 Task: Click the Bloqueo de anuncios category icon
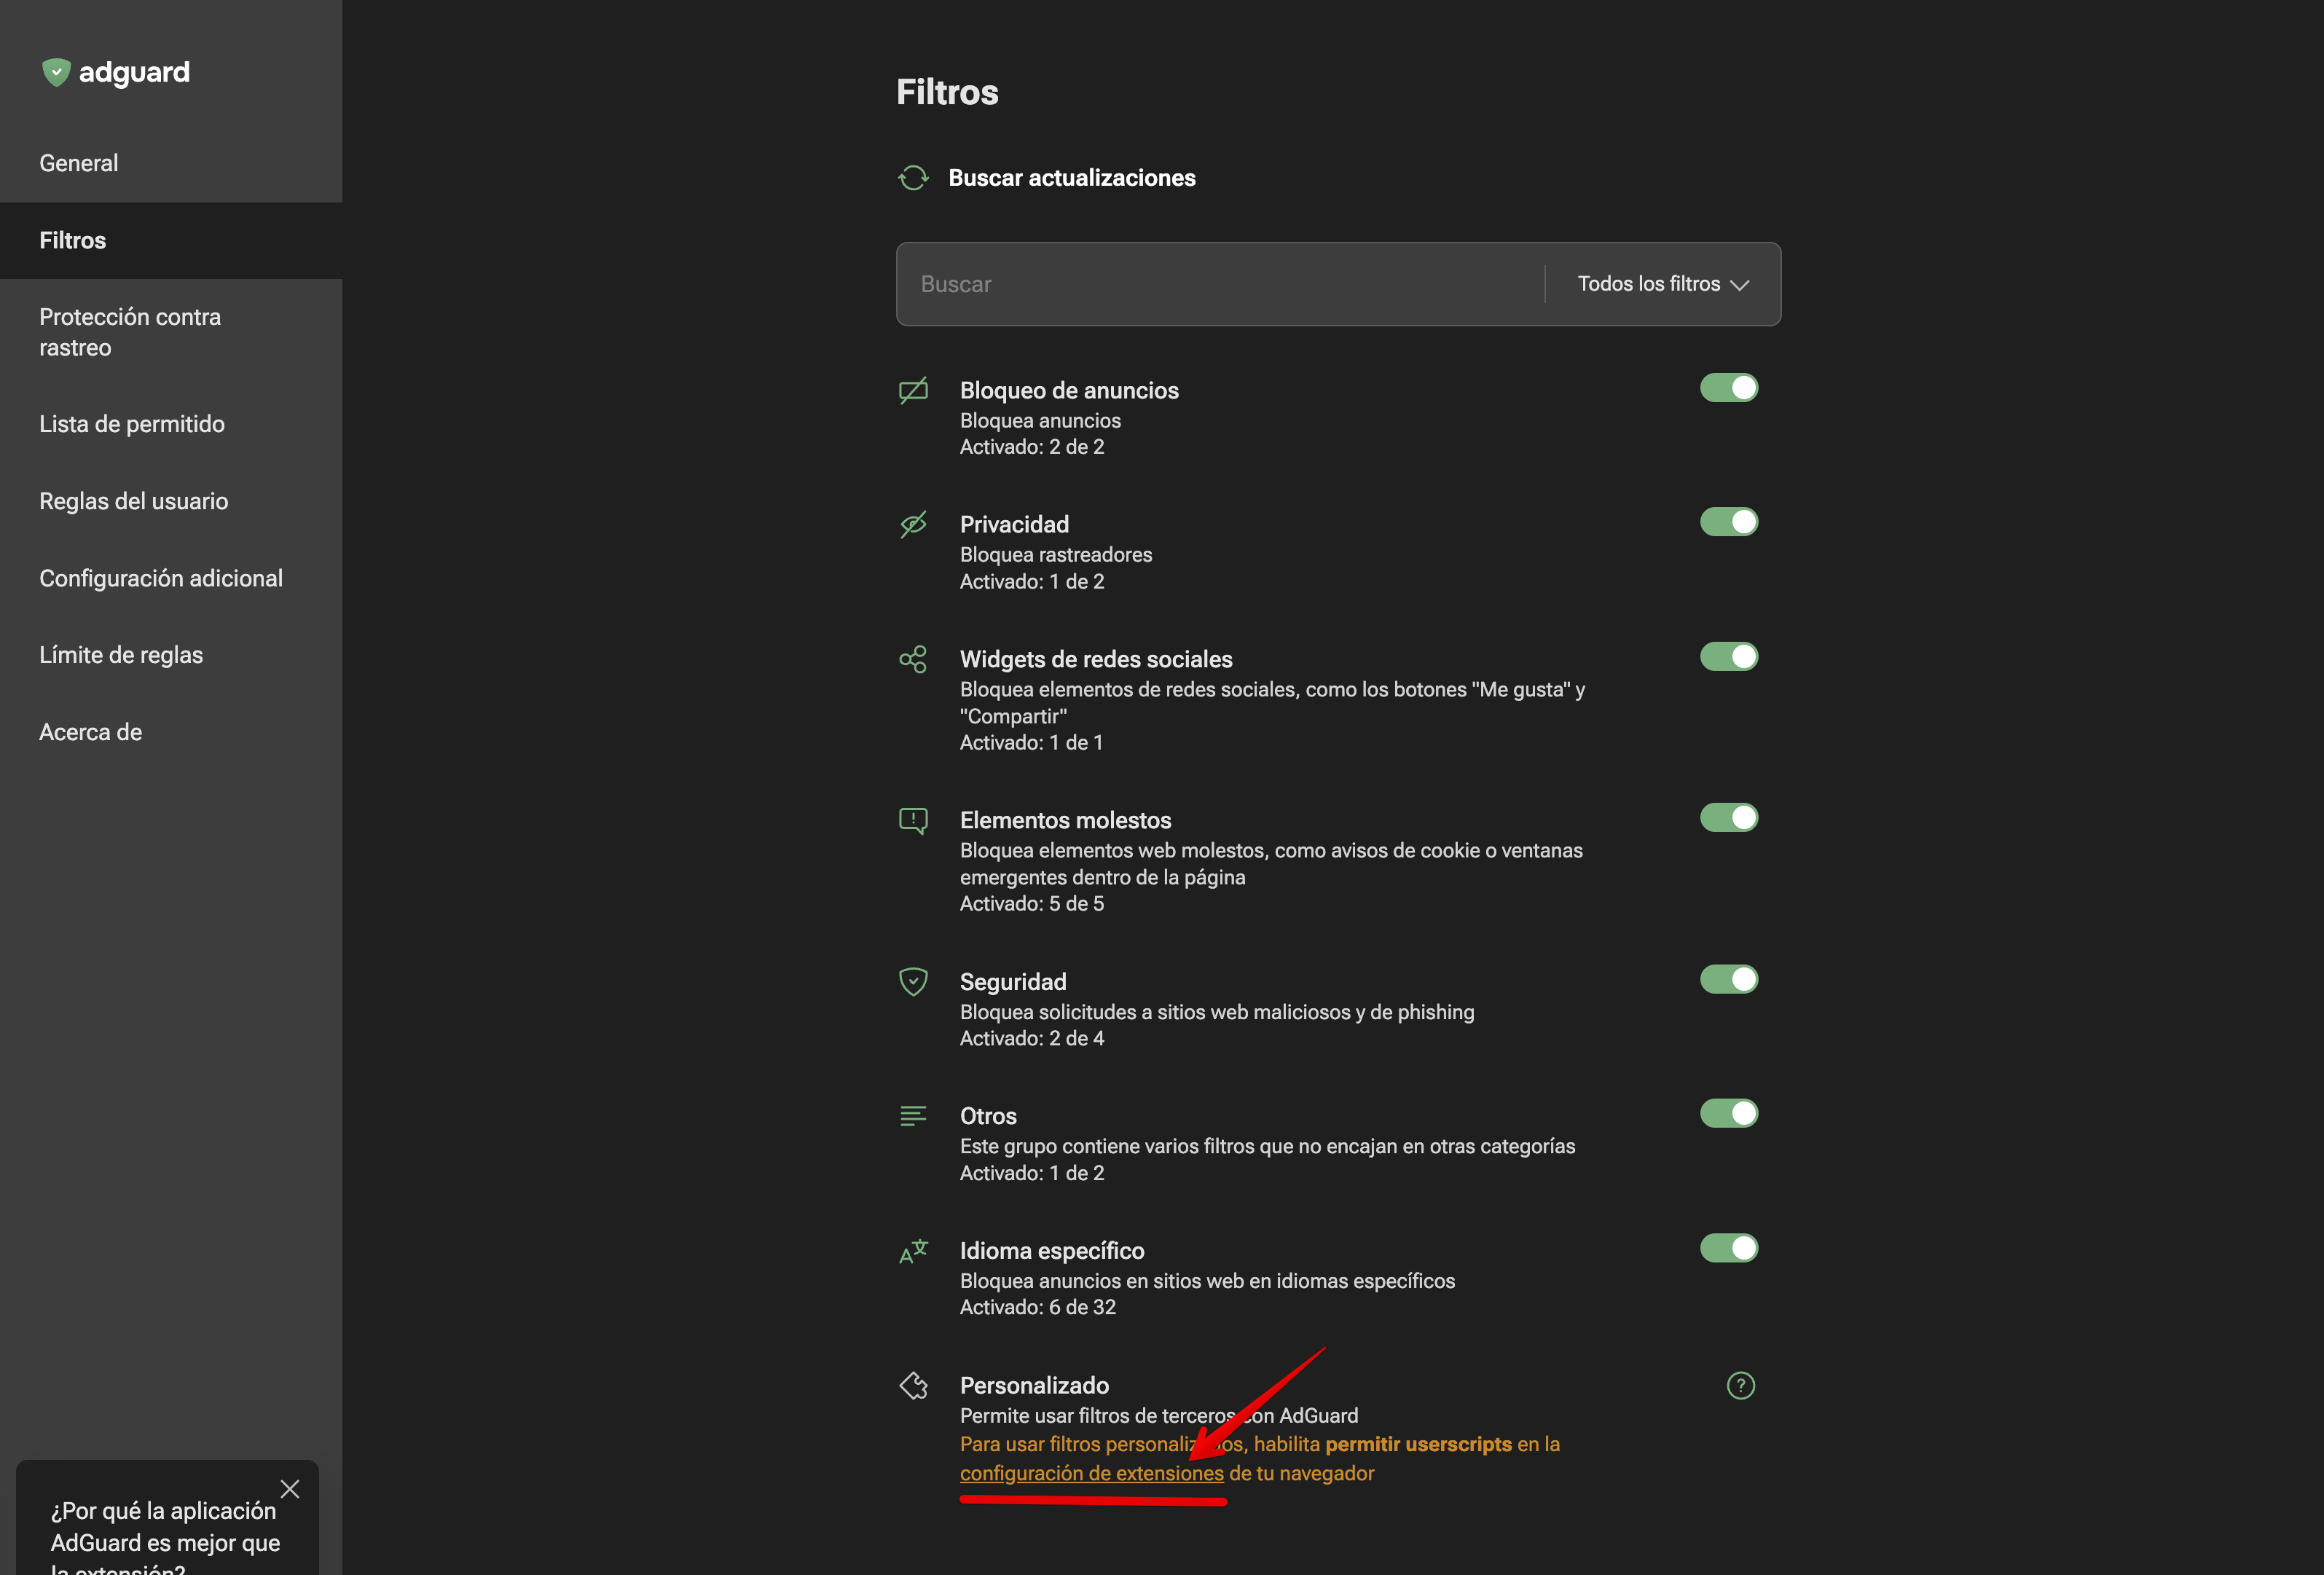[x=913, y=390]
